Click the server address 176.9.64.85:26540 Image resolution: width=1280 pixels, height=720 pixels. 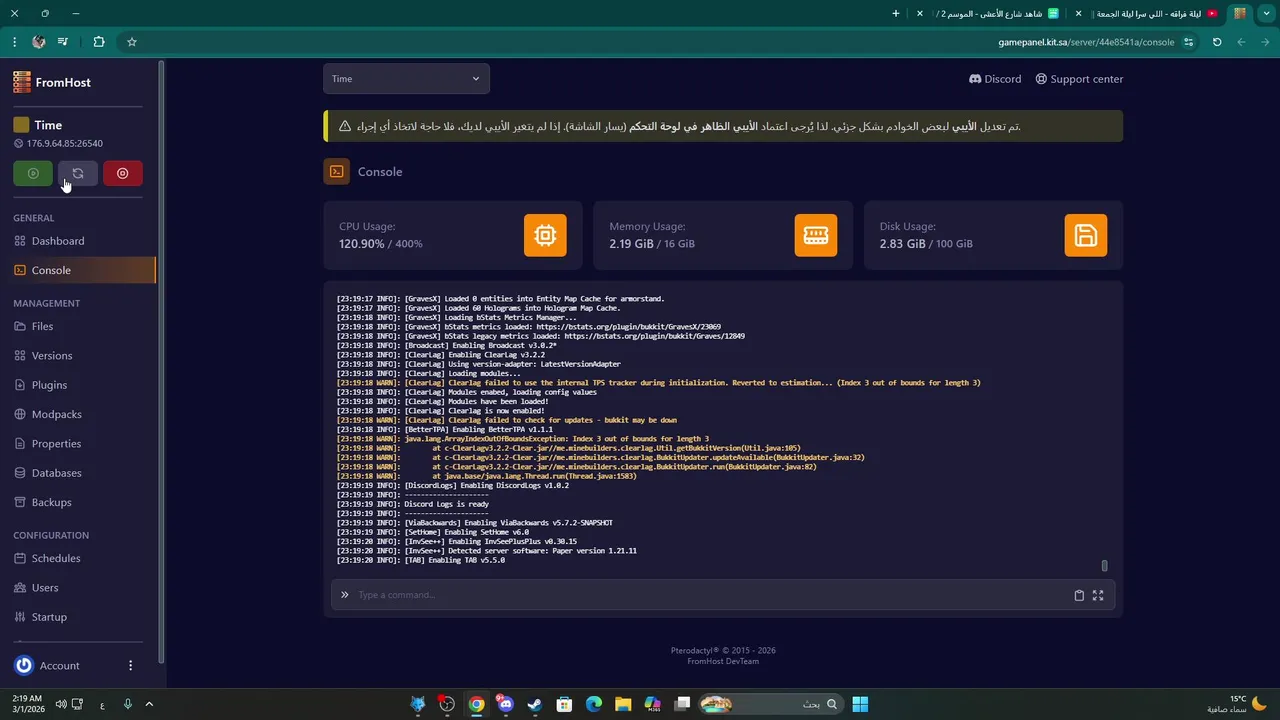(x=64, y=144)
